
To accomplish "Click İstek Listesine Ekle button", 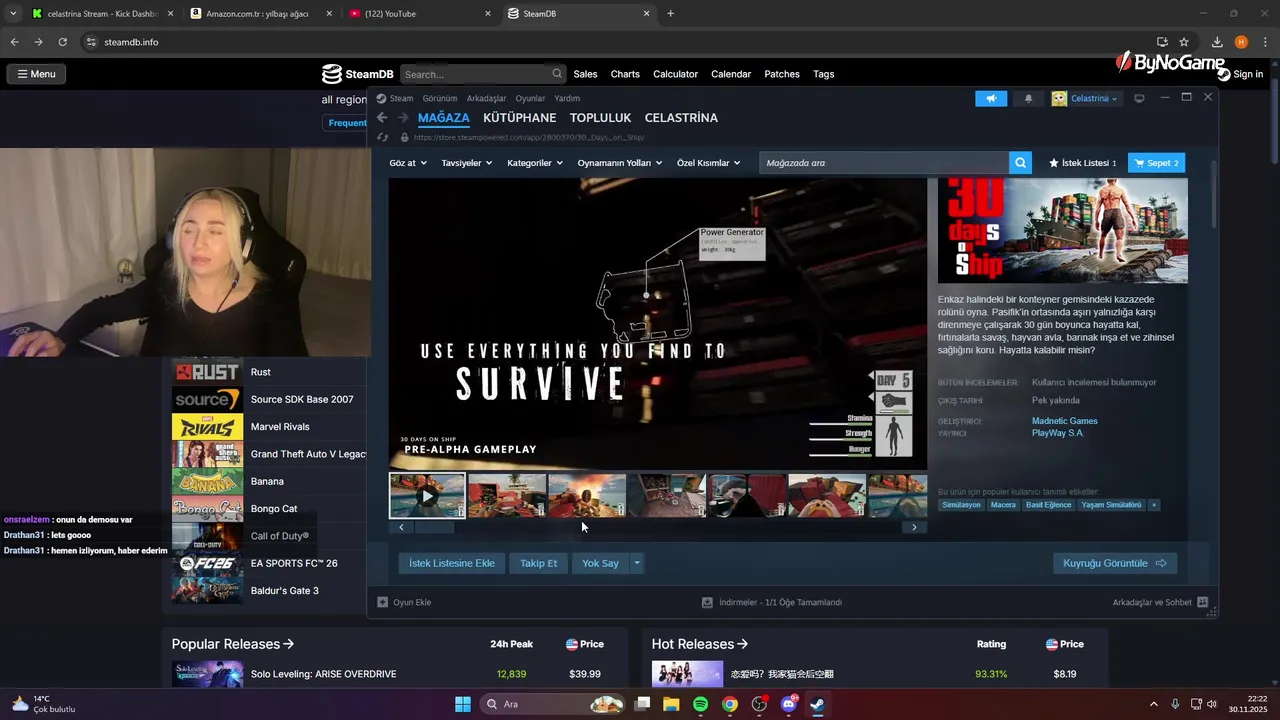I will 452,563.
